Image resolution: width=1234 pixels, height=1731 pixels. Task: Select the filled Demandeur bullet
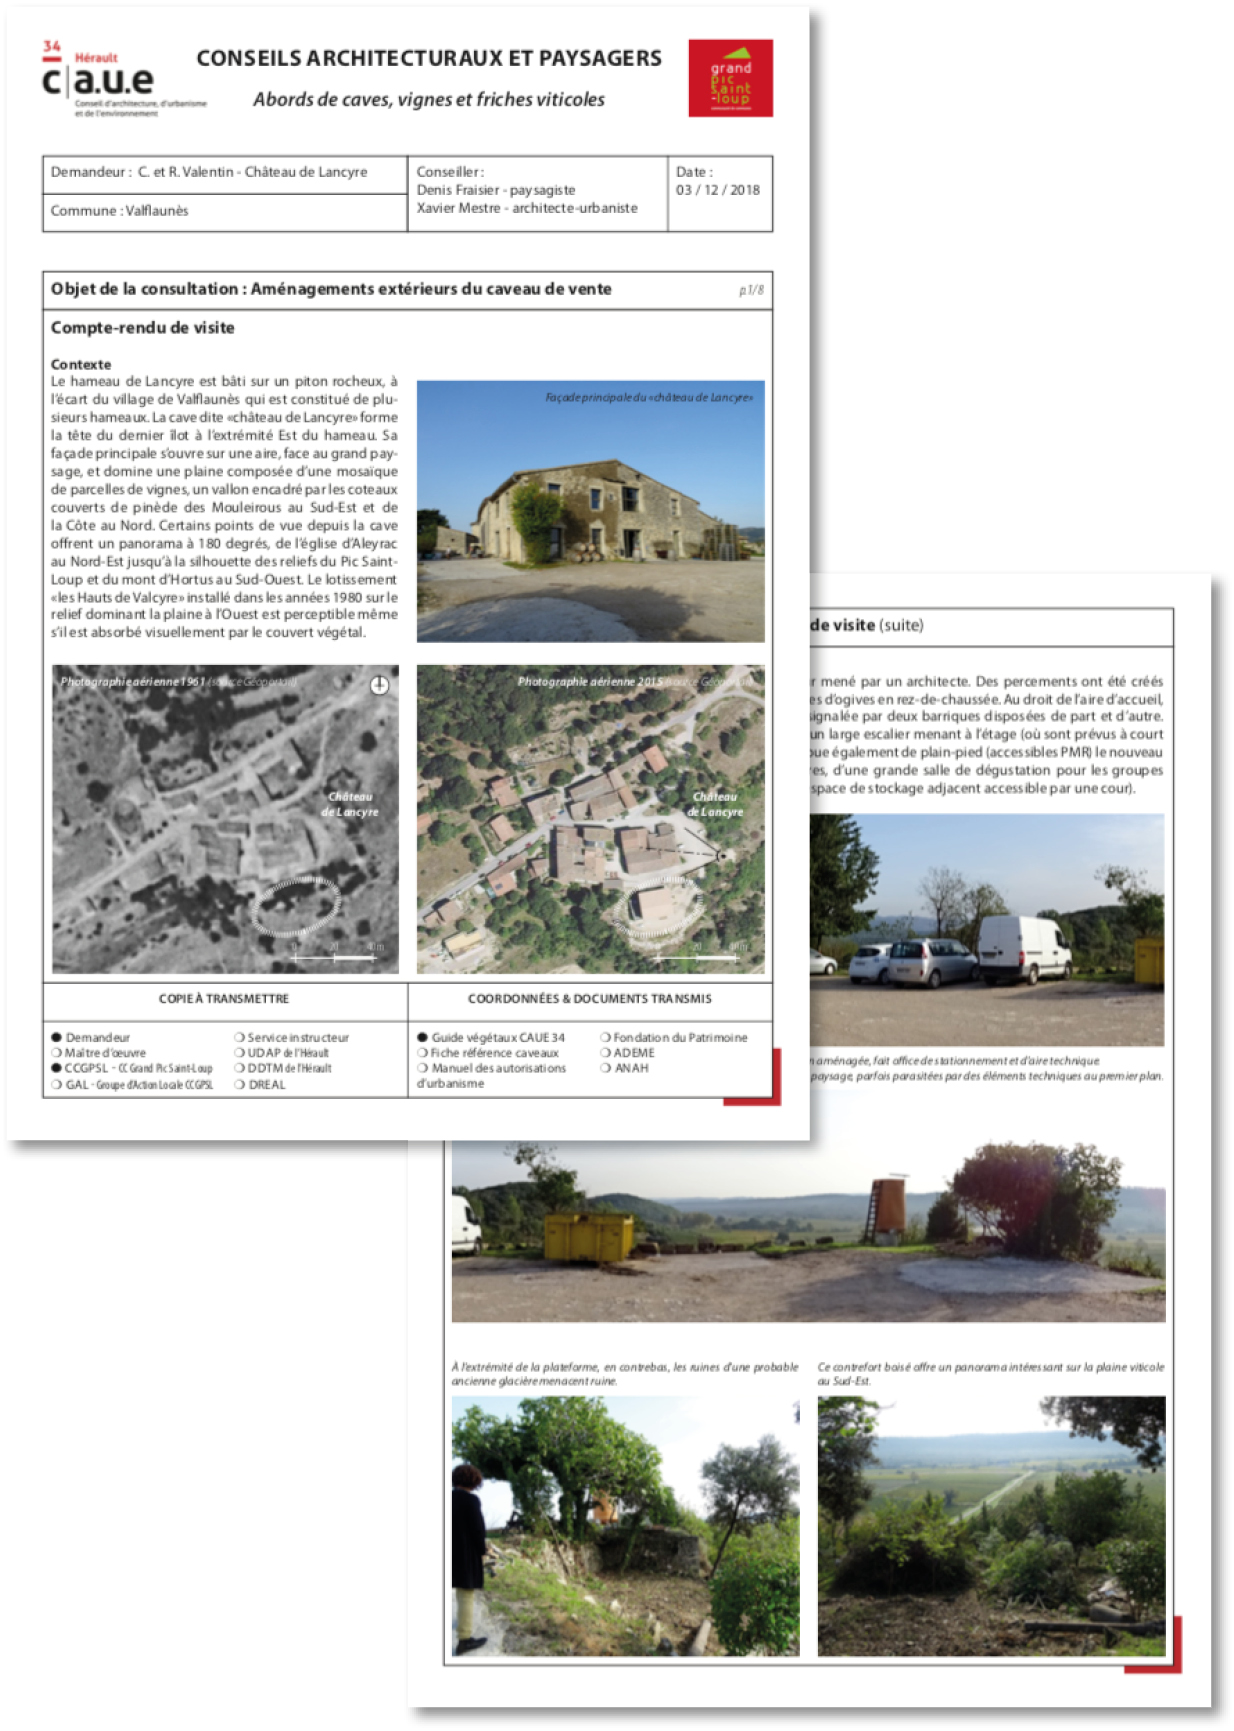coord(57,1038)
